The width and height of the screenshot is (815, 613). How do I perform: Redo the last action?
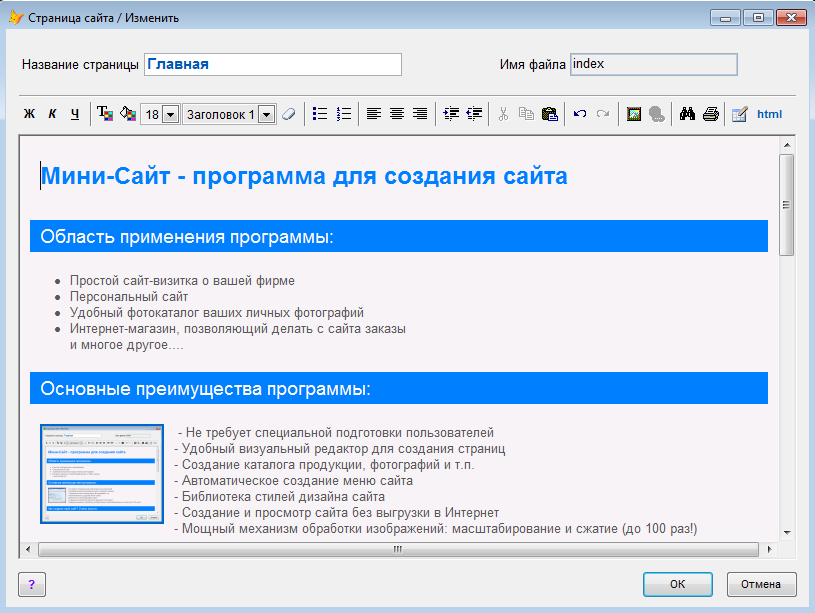coord(603,114)
